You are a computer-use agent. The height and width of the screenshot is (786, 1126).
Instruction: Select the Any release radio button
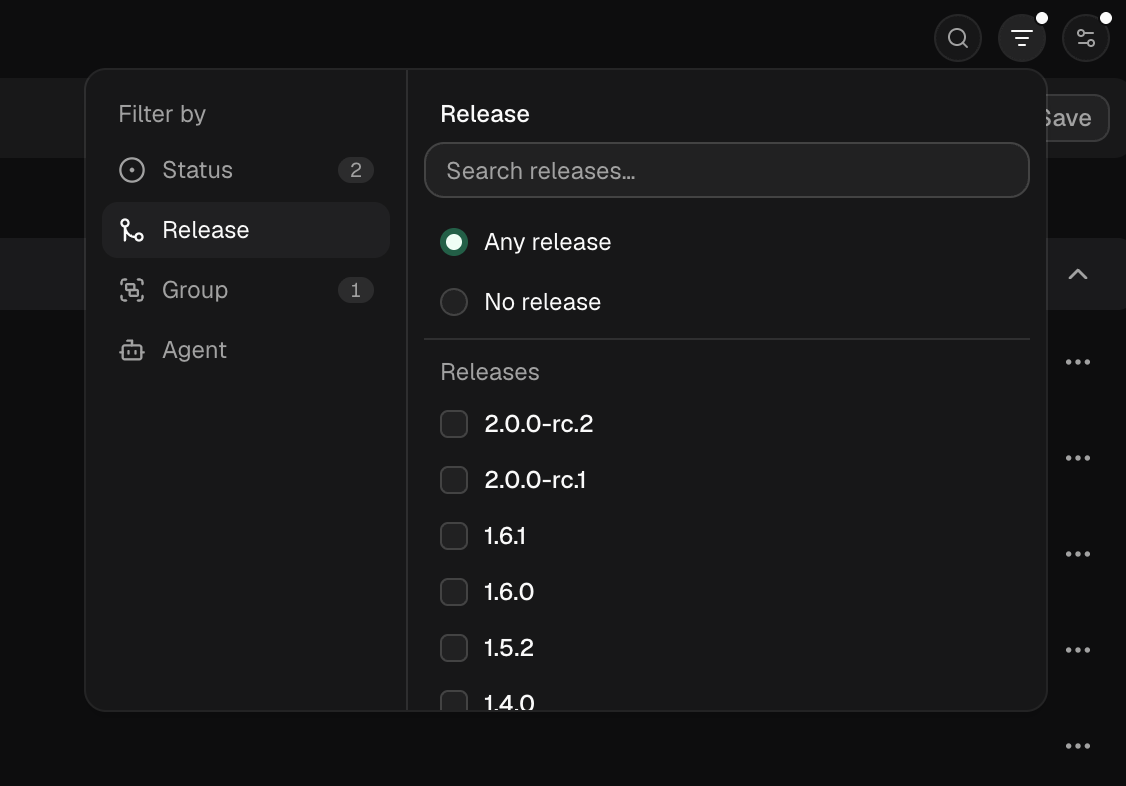[454, 242]
